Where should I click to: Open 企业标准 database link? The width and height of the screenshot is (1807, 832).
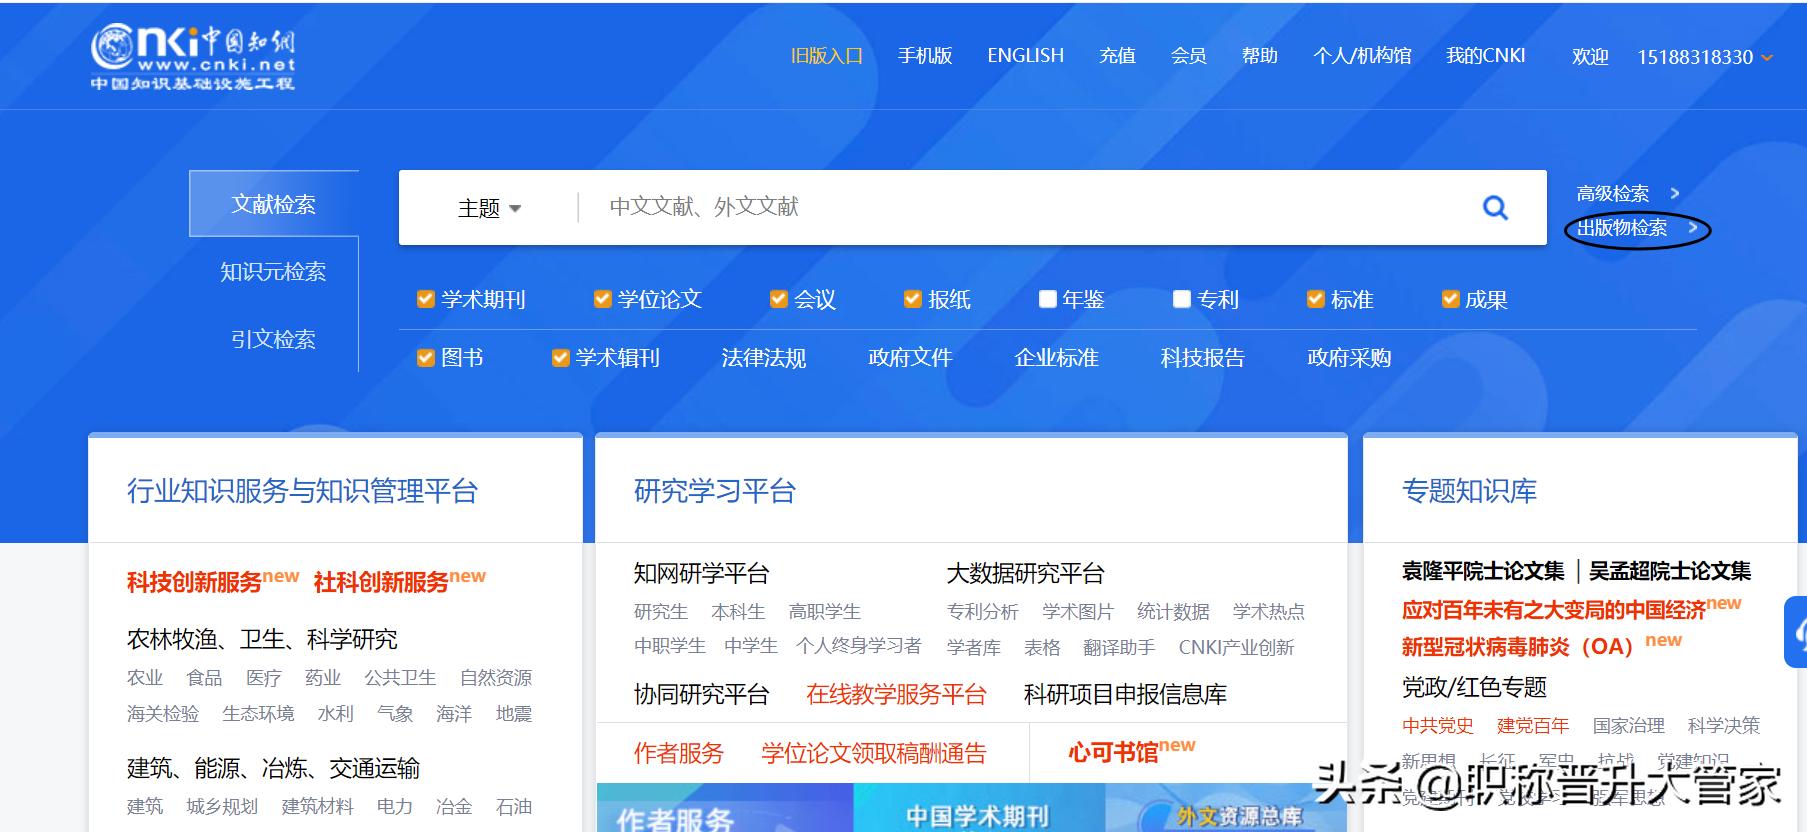click(x=1056, y=358)
